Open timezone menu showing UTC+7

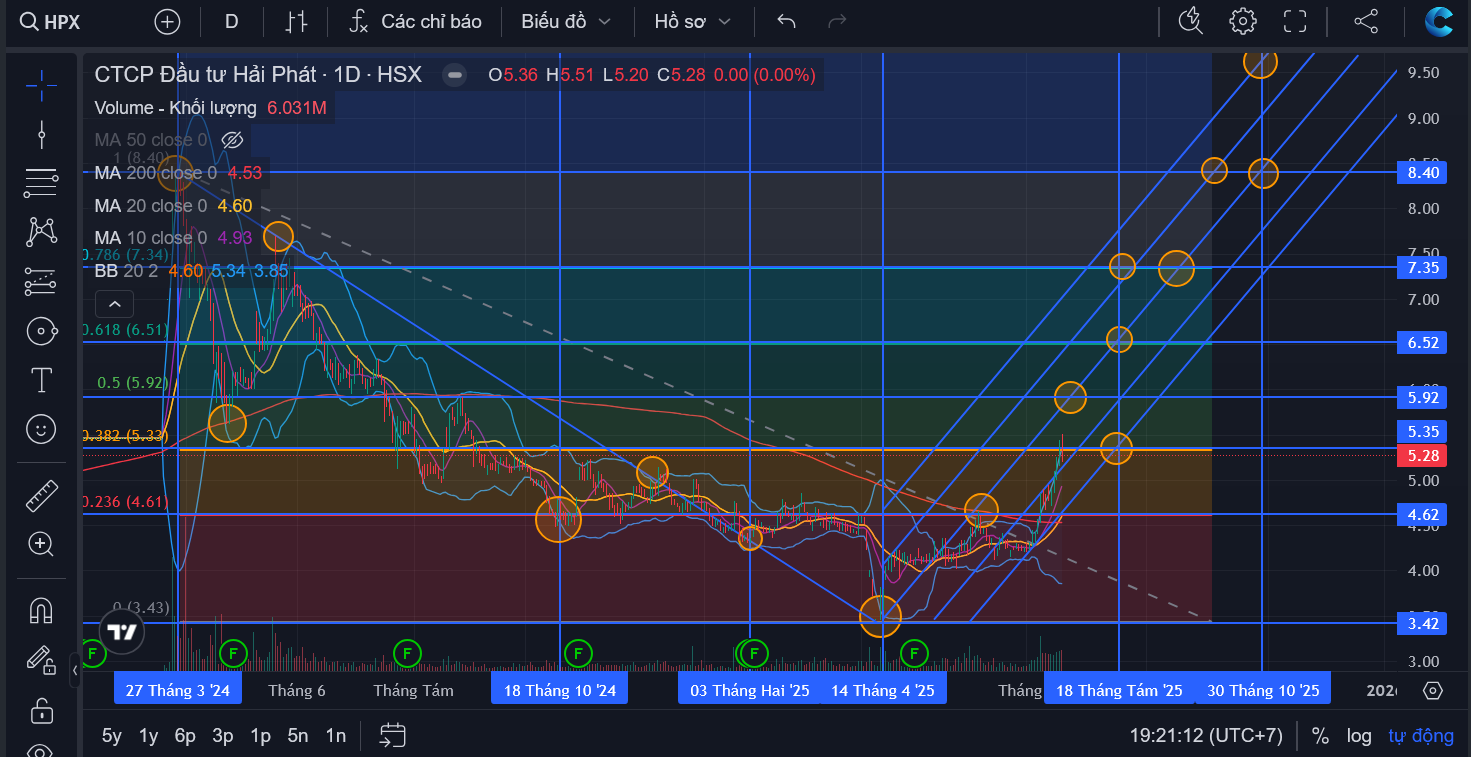tap(1206, 736)
